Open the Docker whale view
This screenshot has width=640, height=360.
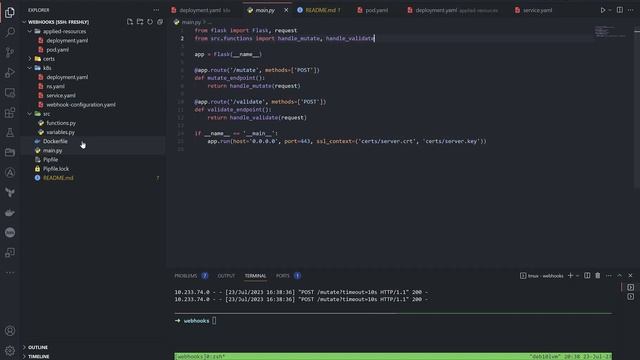click(10, 213)
